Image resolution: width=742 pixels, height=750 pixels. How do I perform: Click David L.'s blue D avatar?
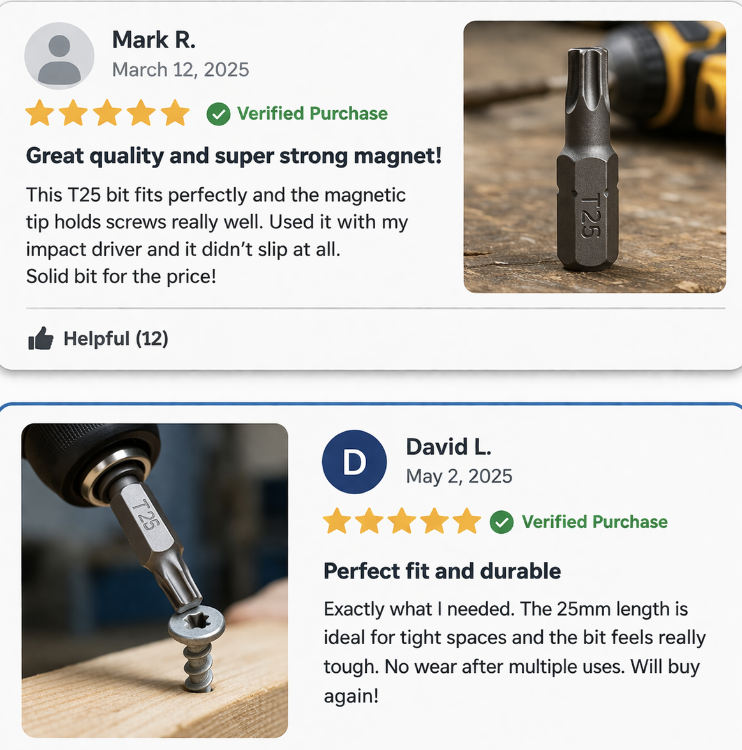click(x=354, y=462)
